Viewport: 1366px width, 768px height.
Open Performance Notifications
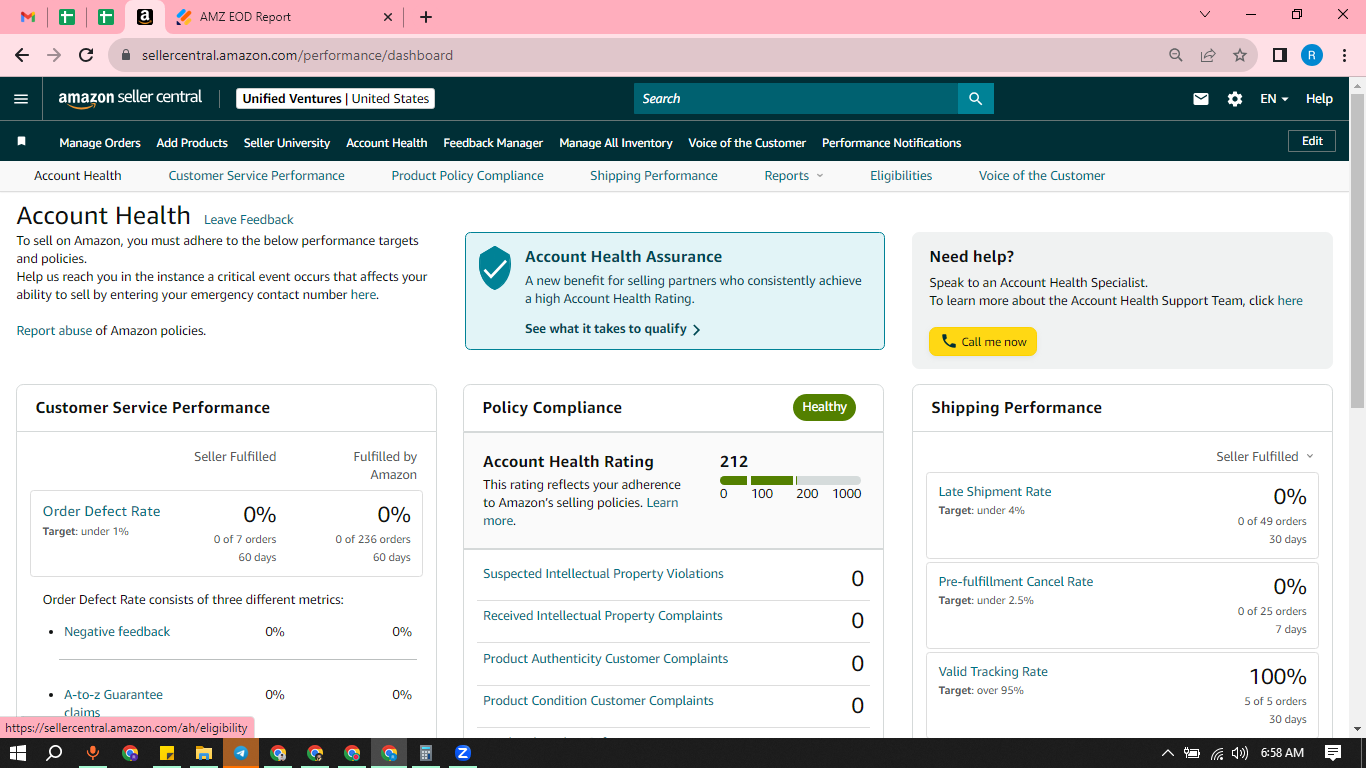[x=891, y=143]
